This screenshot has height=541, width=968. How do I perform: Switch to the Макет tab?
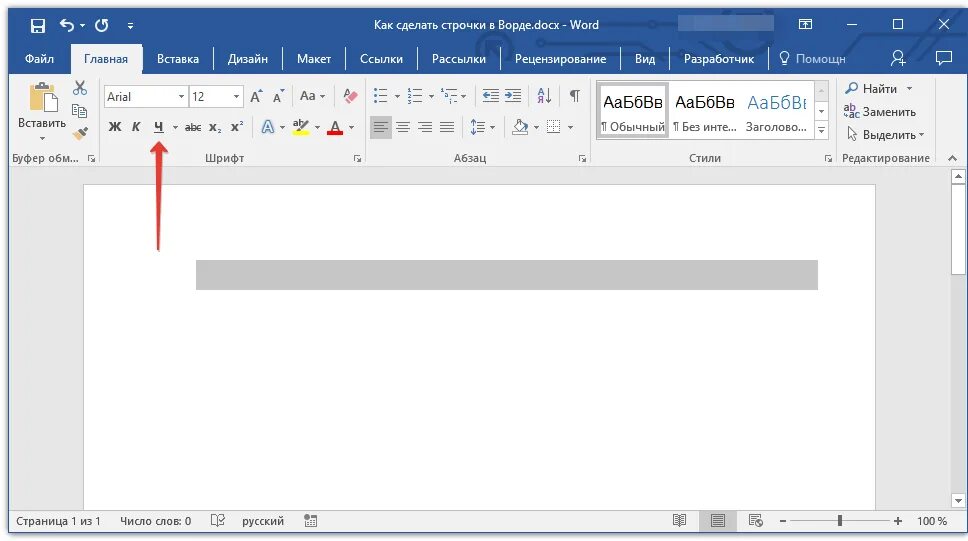[x=314, y=59]
